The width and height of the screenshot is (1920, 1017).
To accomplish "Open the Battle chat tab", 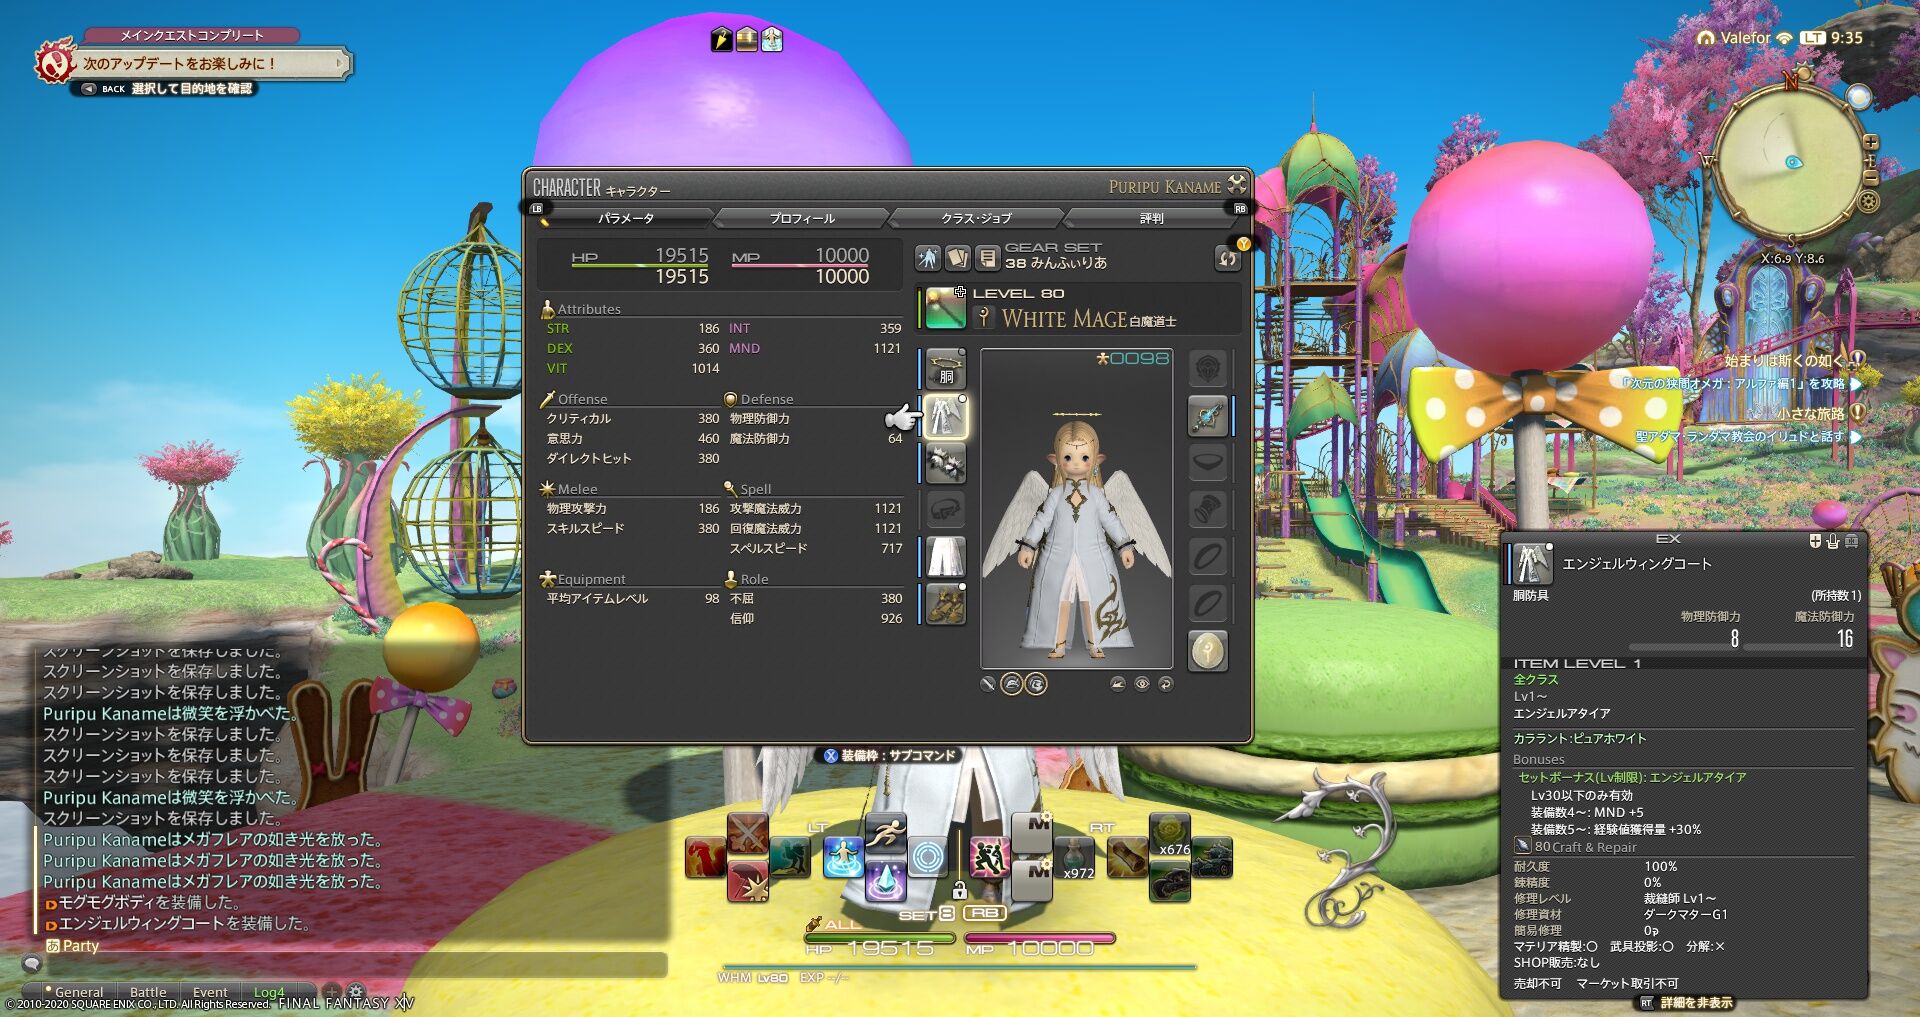I will (x=148, y=992).
